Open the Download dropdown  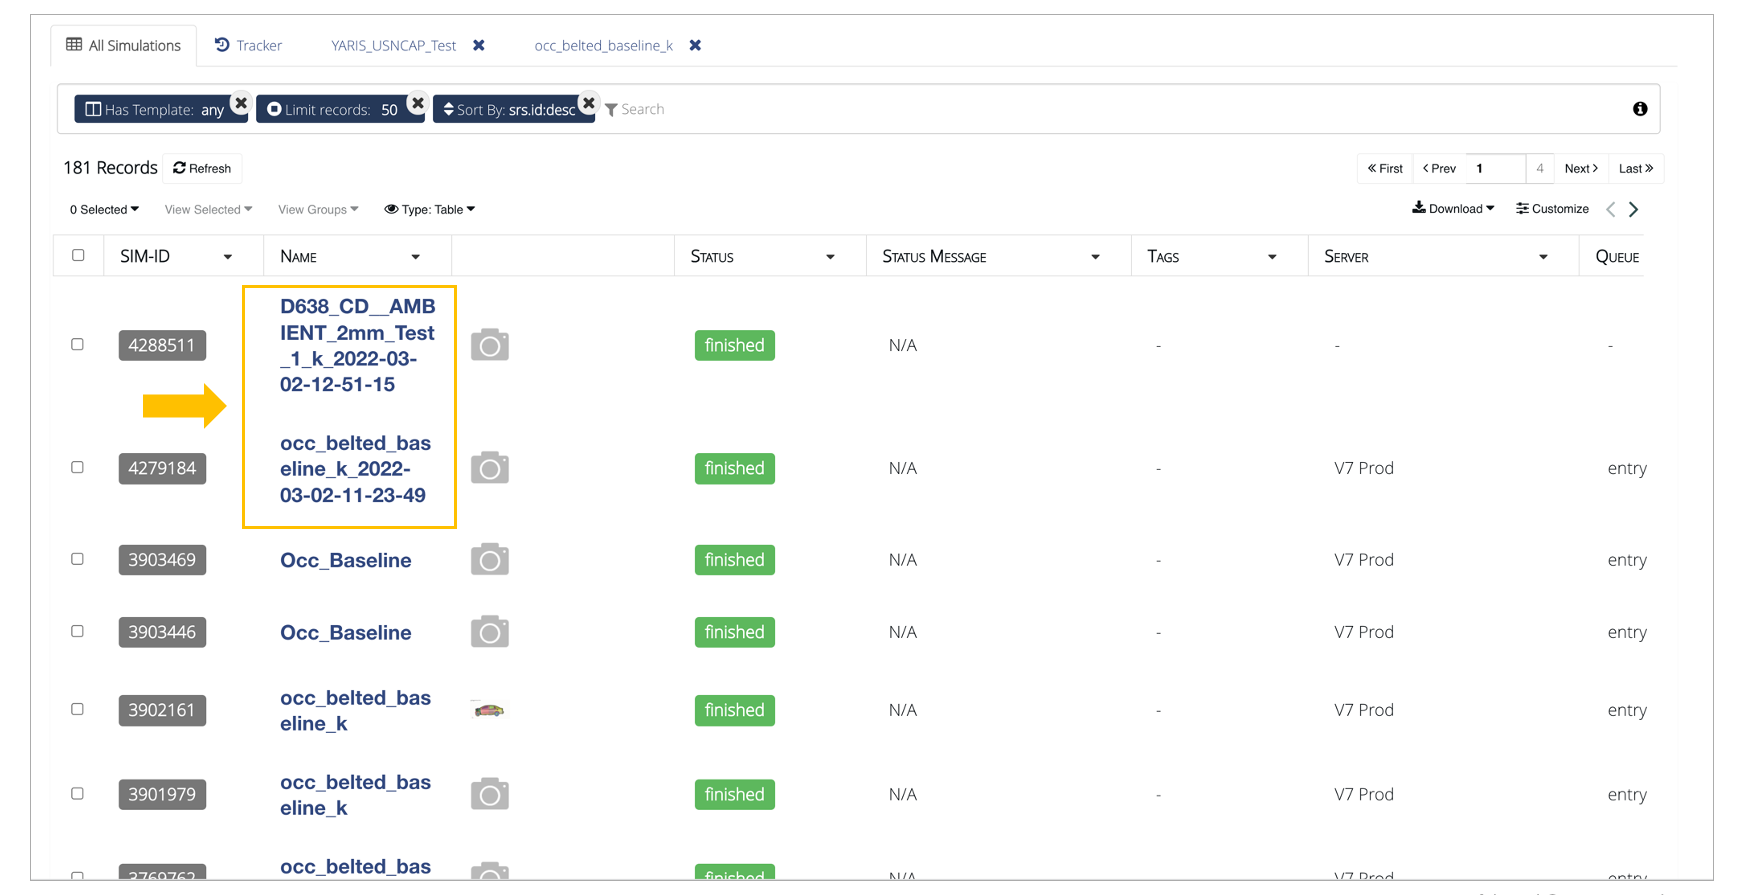click(x=1453, y=208)
